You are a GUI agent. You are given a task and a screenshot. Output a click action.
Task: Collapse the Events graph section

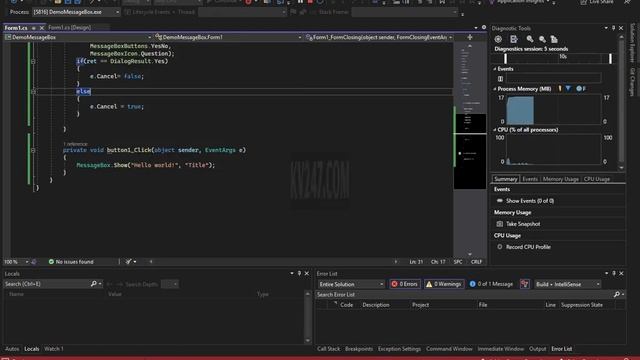(495, 69)
